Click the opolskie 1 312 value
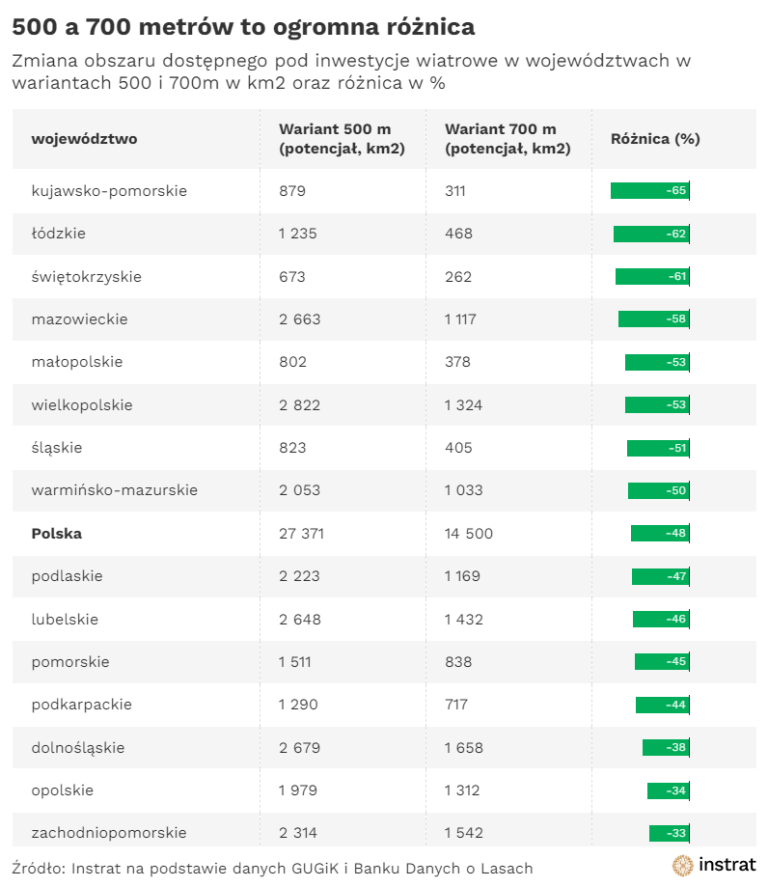 [464, 790]
